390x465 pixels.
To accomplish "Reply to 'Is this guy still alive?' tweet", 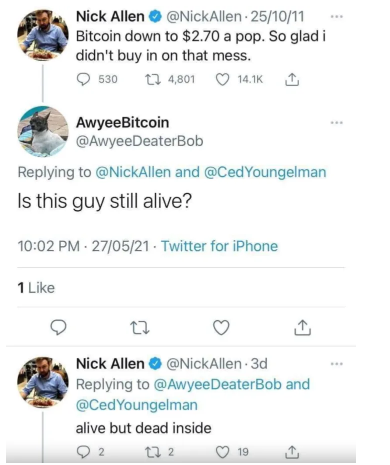I will tap(58, 327).
